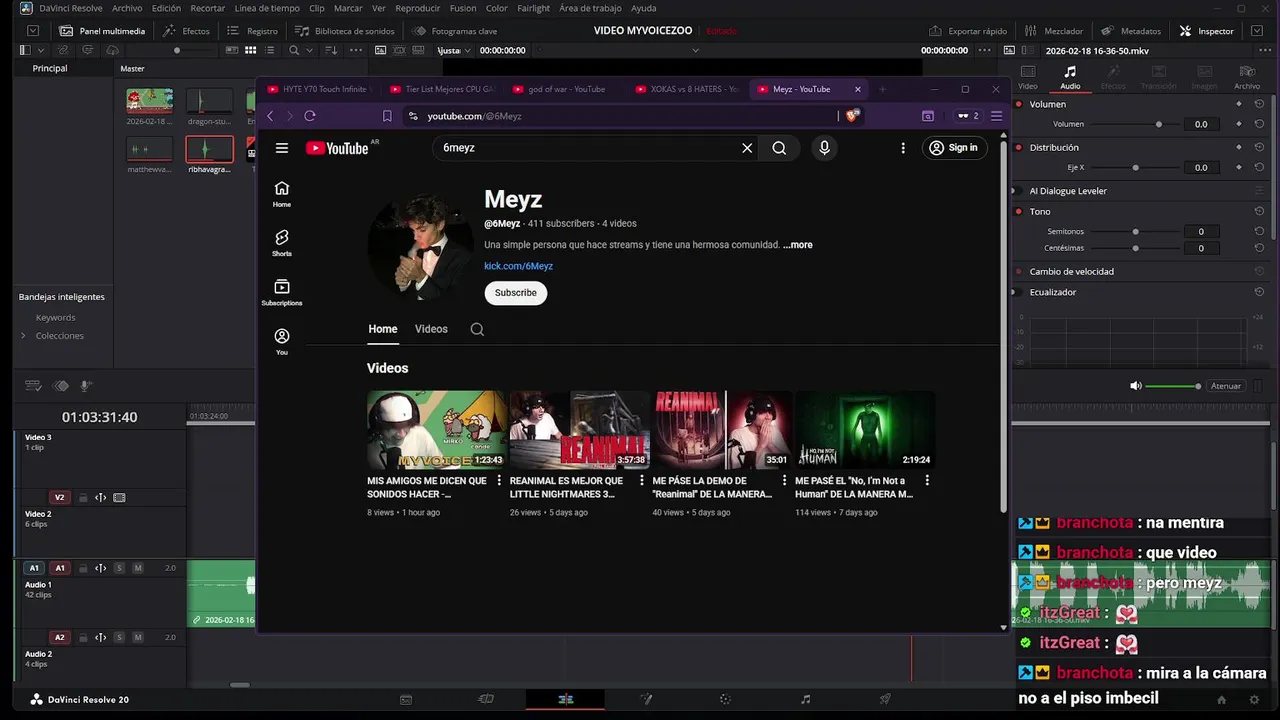Open the Edit page in bottom bar
The width and height of the screenshot is (1280, 720).
click(x=566, y=699)
